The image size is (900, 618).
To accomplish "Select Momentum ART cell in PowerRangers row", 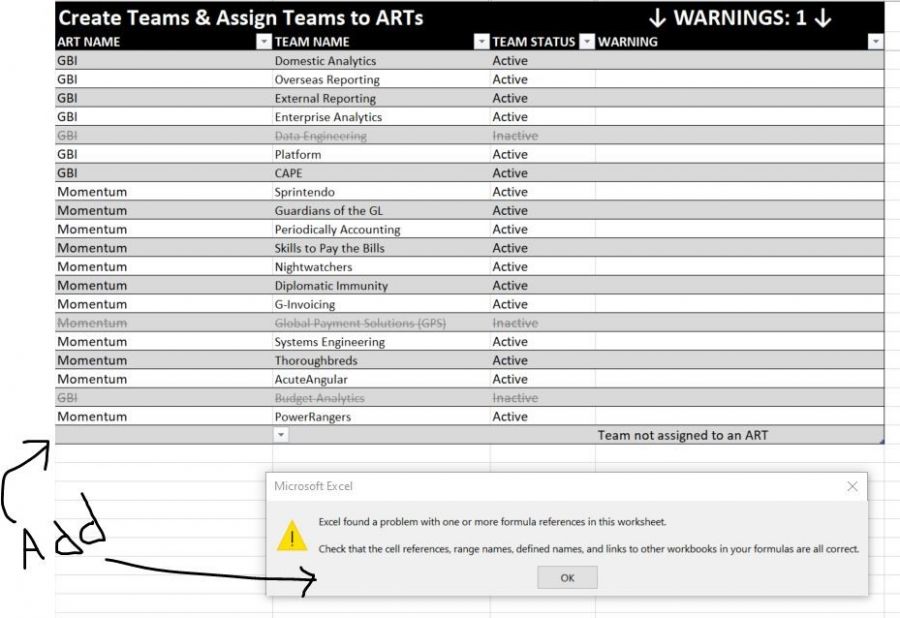I will (x=164, y=417).
